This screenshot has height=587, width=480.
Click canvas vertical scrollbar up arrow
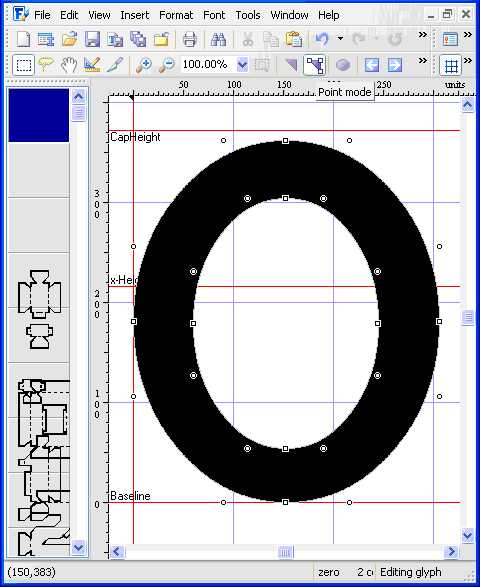pyautogui.click(x=468, y=105)
